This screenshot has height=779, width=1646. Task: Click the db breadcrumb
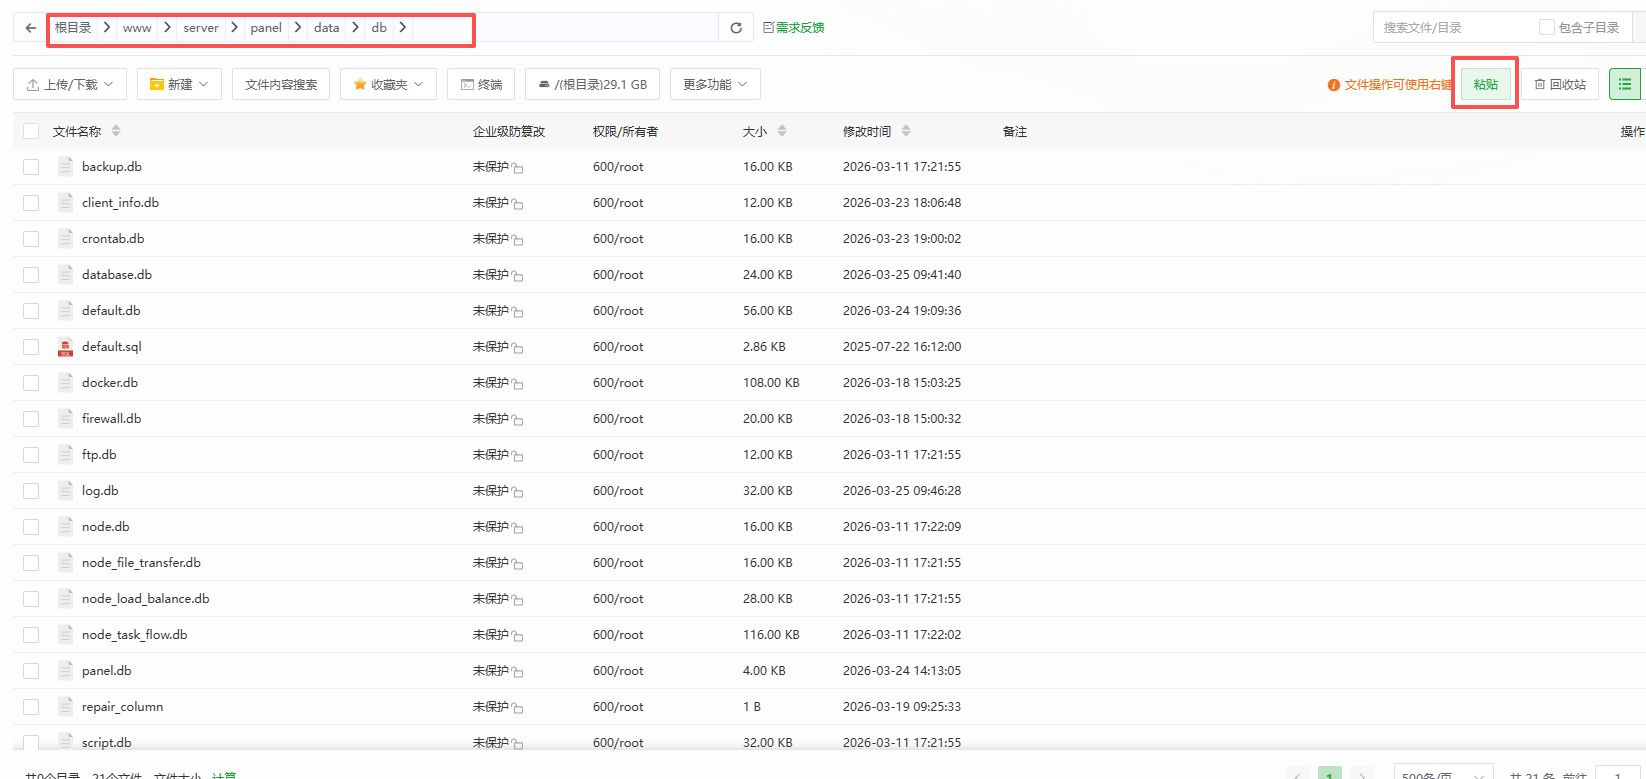(x=379, y=28)
